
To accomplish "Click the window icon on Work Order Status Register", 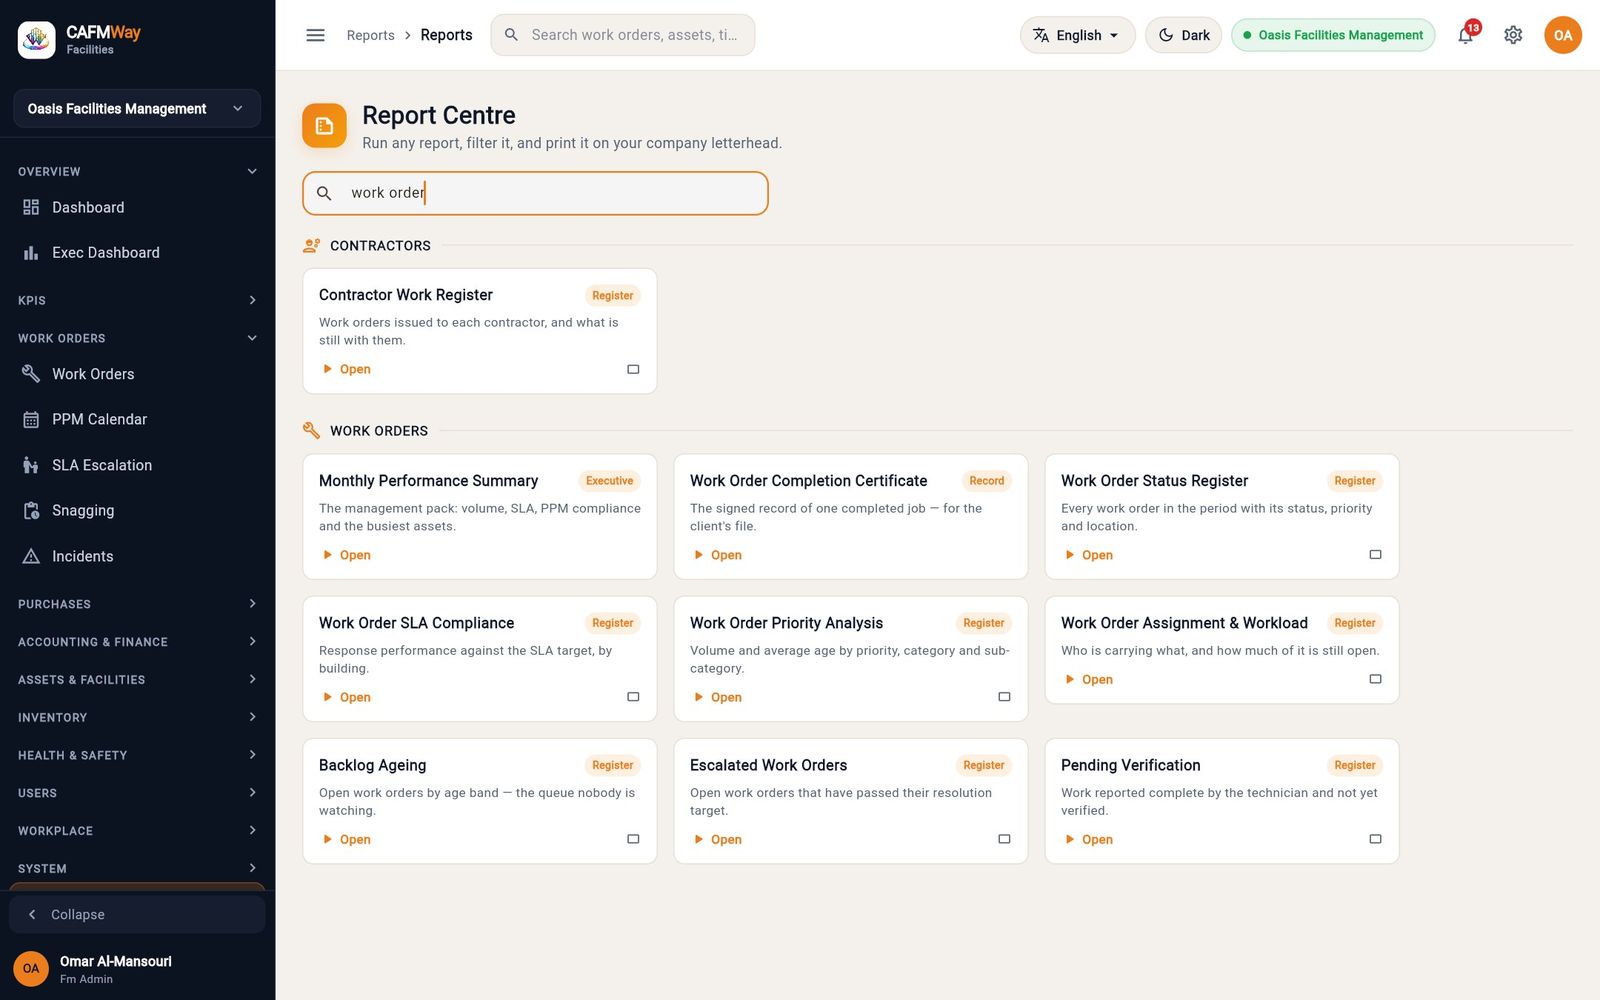I will 1375,555.
